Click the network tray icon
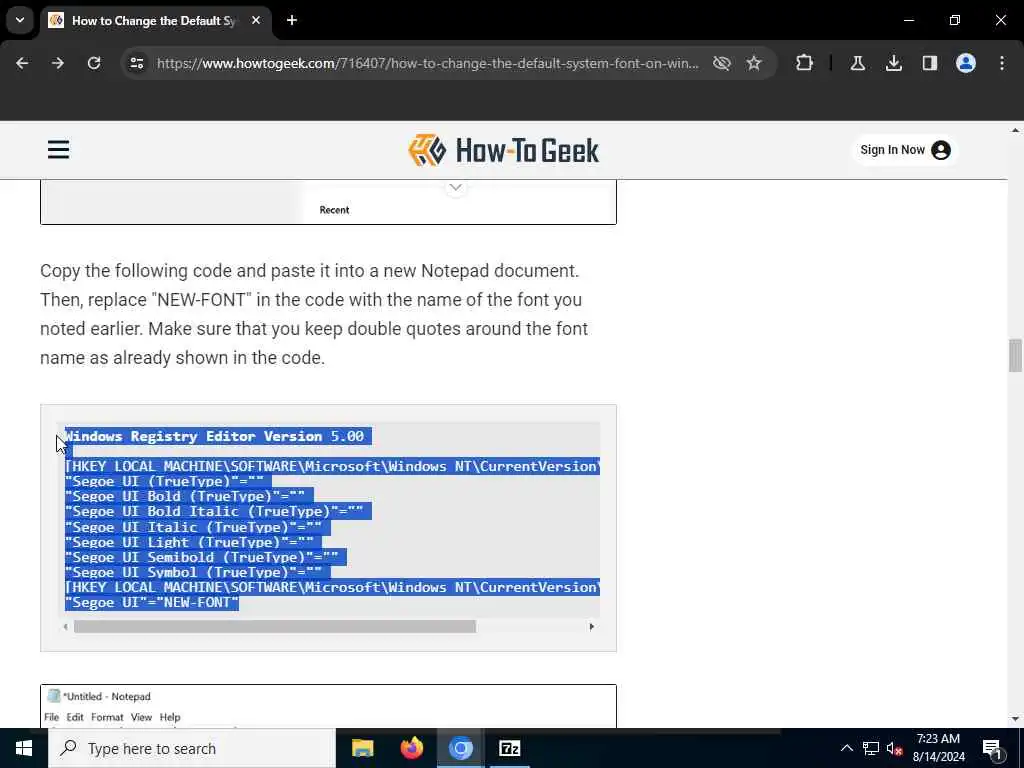 tap(871, 748)
